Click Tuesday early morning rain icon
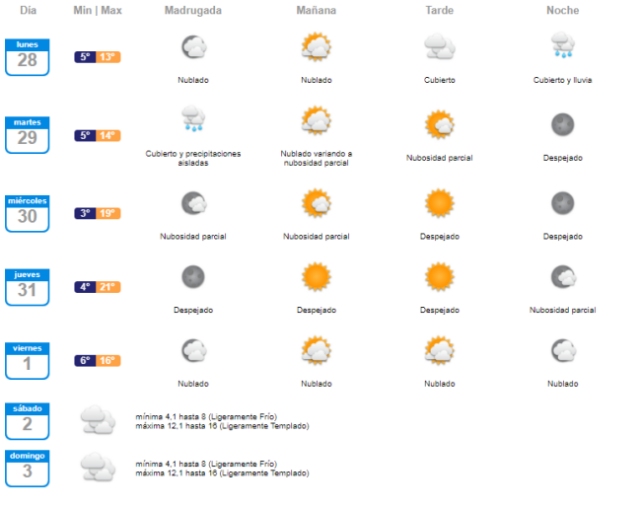Viewport: 640px width, 508px height. [x=193, y=121]
